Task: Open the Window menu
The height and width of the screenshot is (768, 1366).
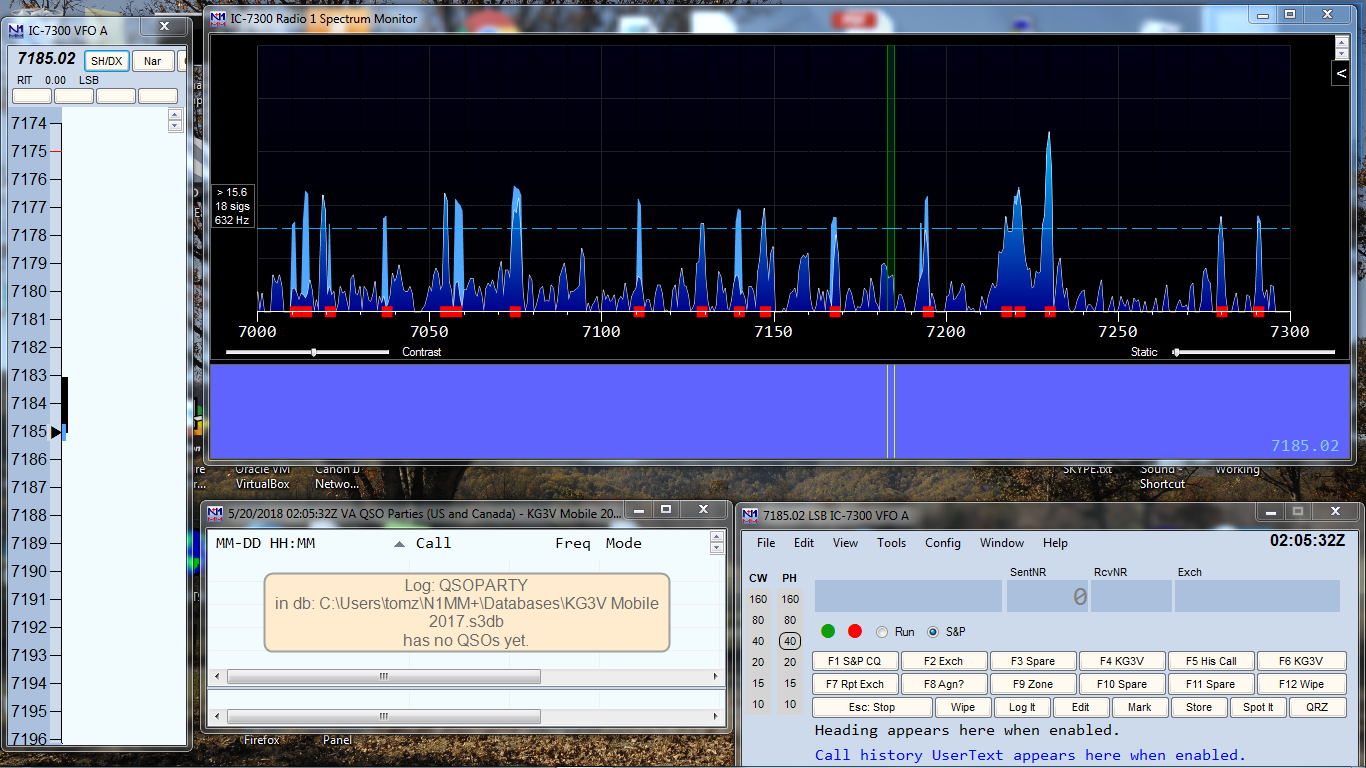Action: coord(1001,543)
